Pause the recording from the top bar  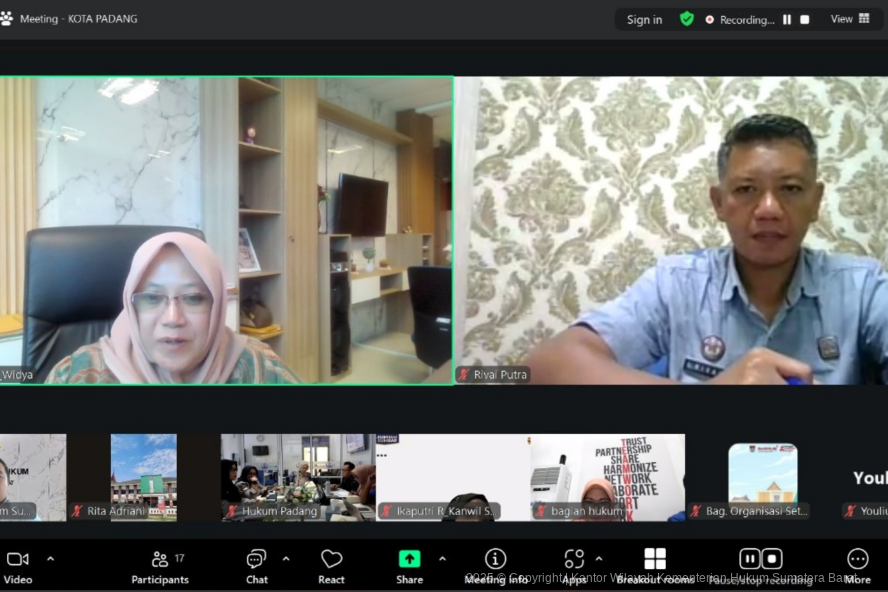tap(787, 19)
